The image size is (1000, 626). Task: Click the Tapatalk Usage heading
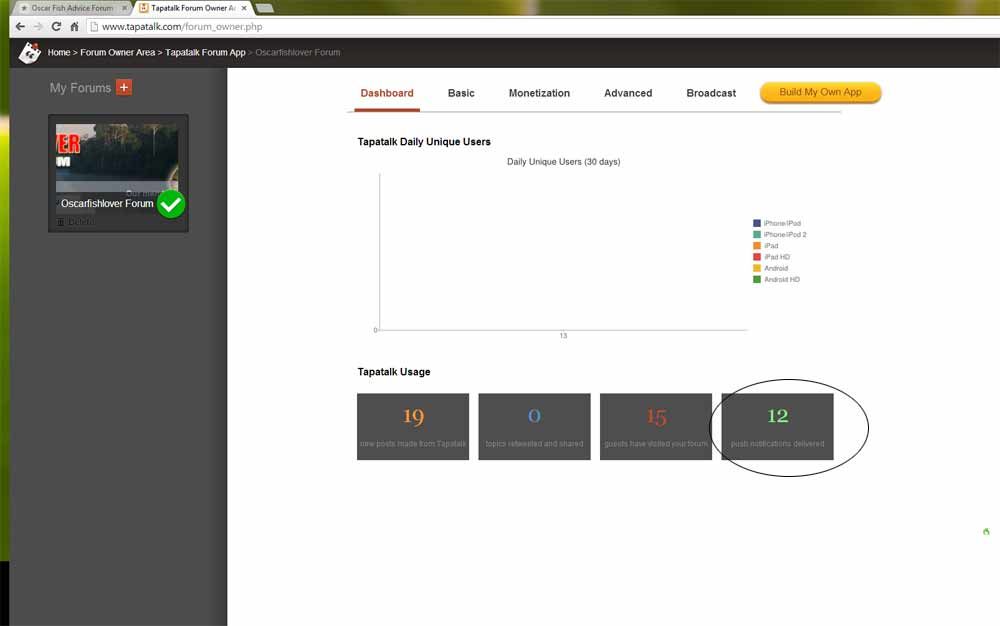[x=394, y=372]
